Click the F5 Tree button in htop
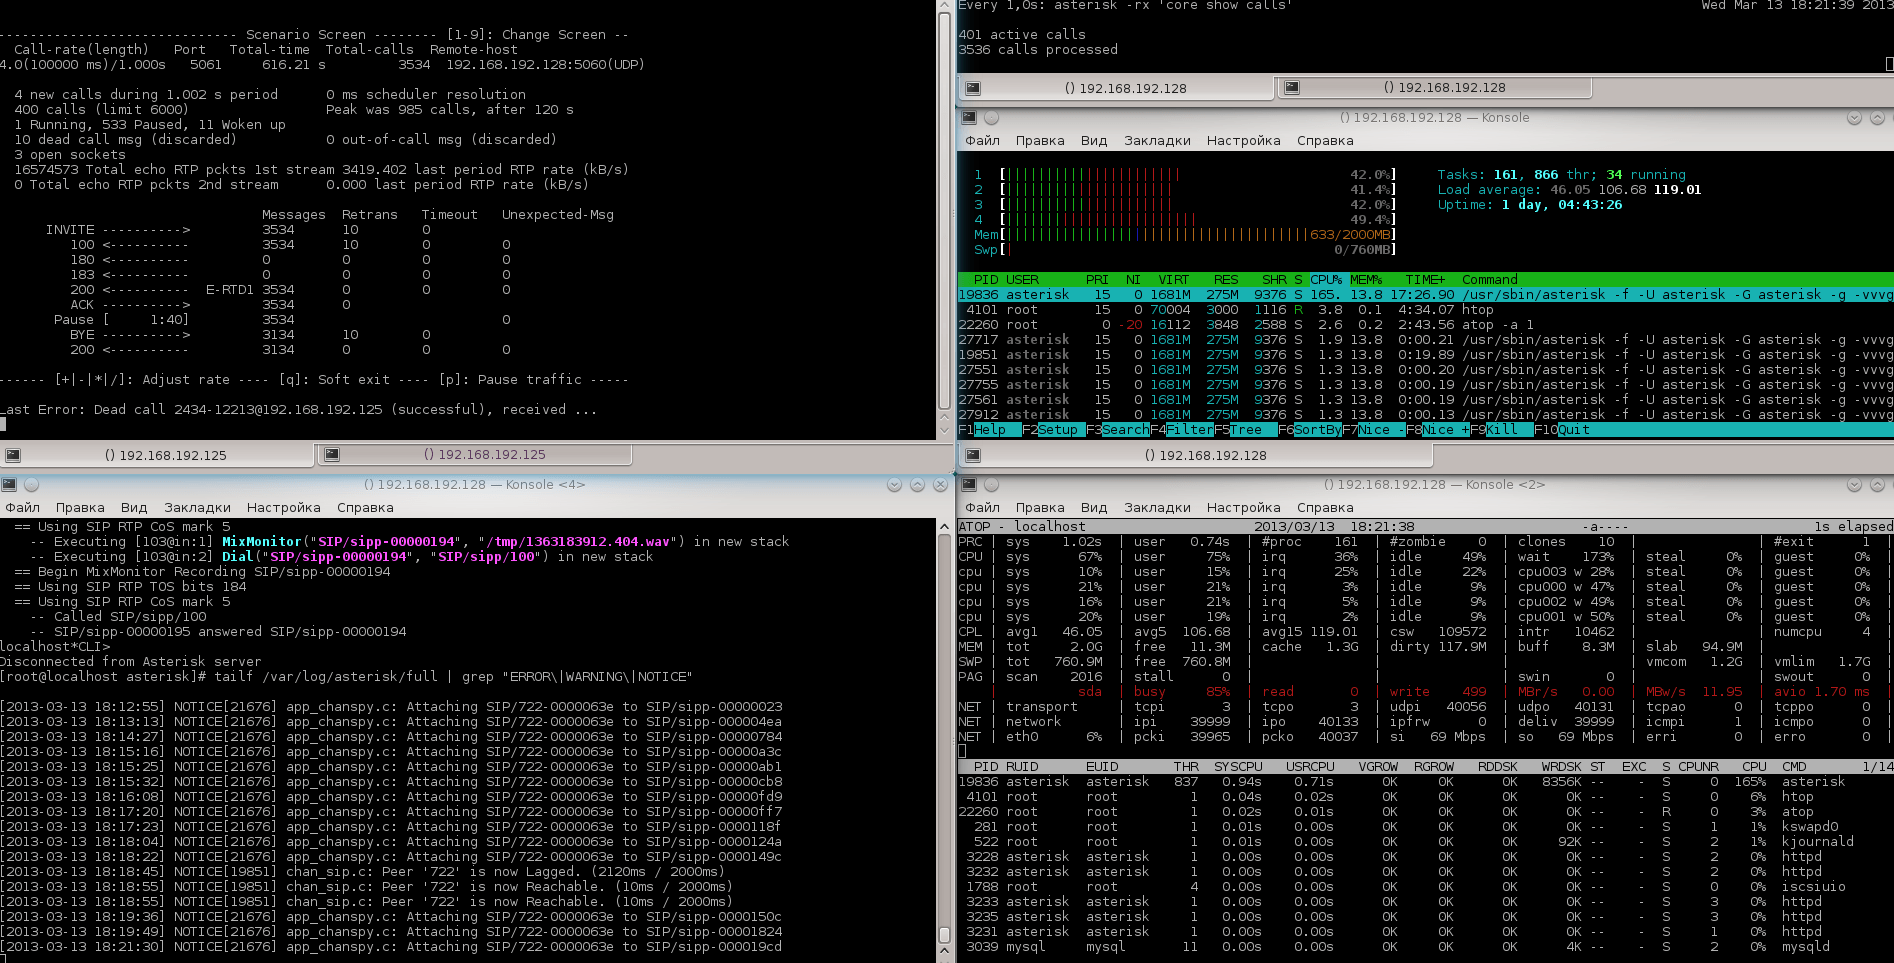The image size is (1894, 963). click(1245, 430)
